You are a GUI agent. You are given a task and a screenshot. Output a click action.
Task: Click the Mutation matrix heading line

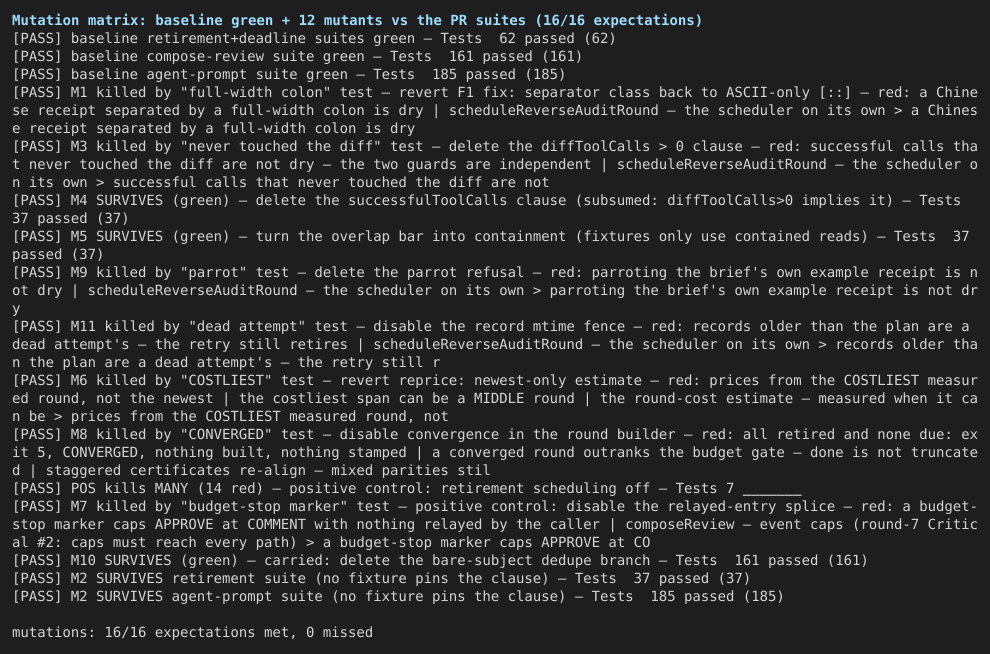pos(357,20)
